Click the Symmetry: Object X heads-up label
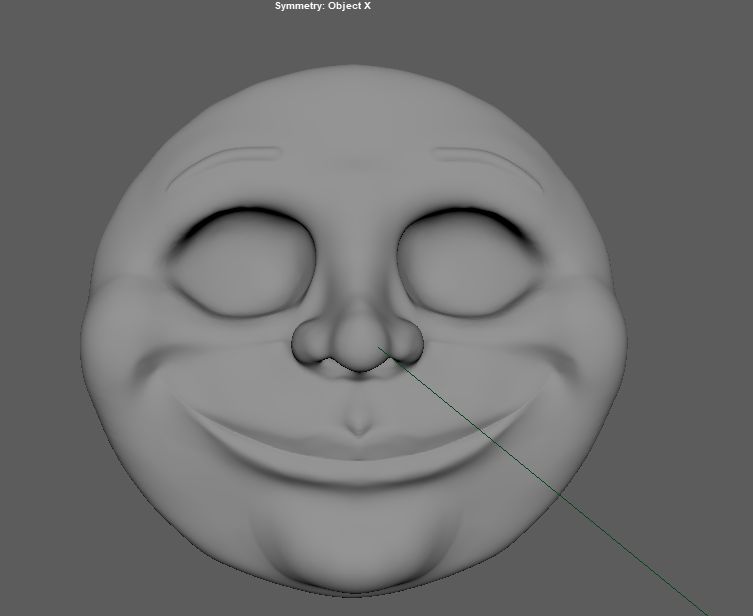 coord(322,6)
